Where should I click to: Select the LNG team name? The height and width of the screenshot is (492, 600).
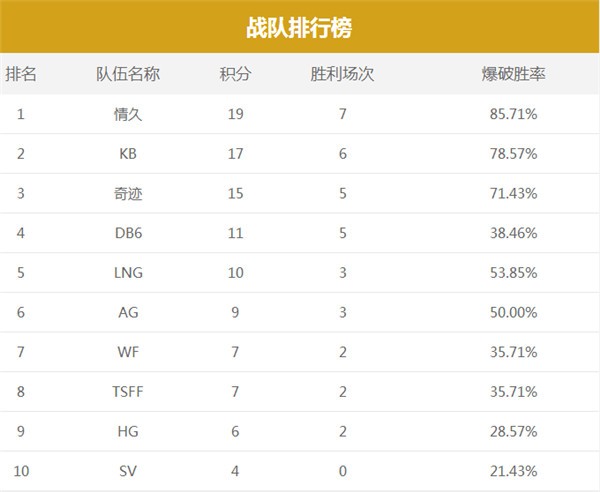coord(128,273)
